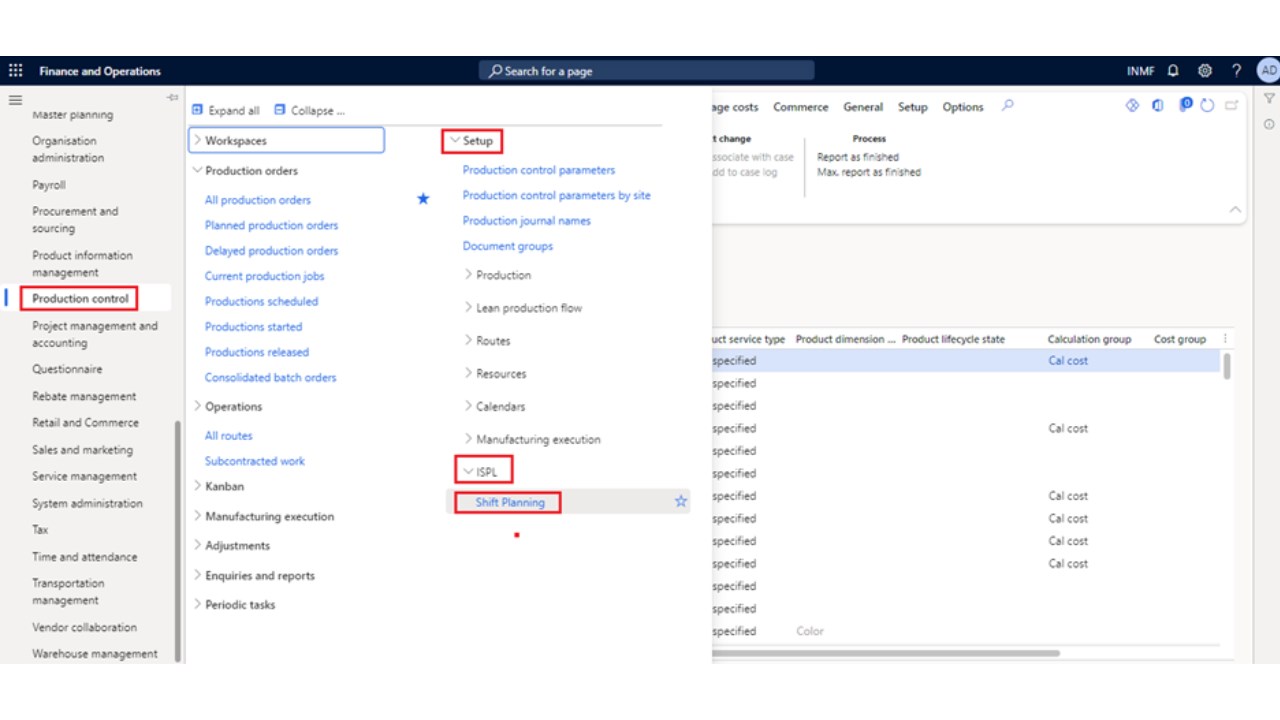This screenshot has width=1280, height=720.
Task: Collapse the Production orders group
Action: (197, 171)
